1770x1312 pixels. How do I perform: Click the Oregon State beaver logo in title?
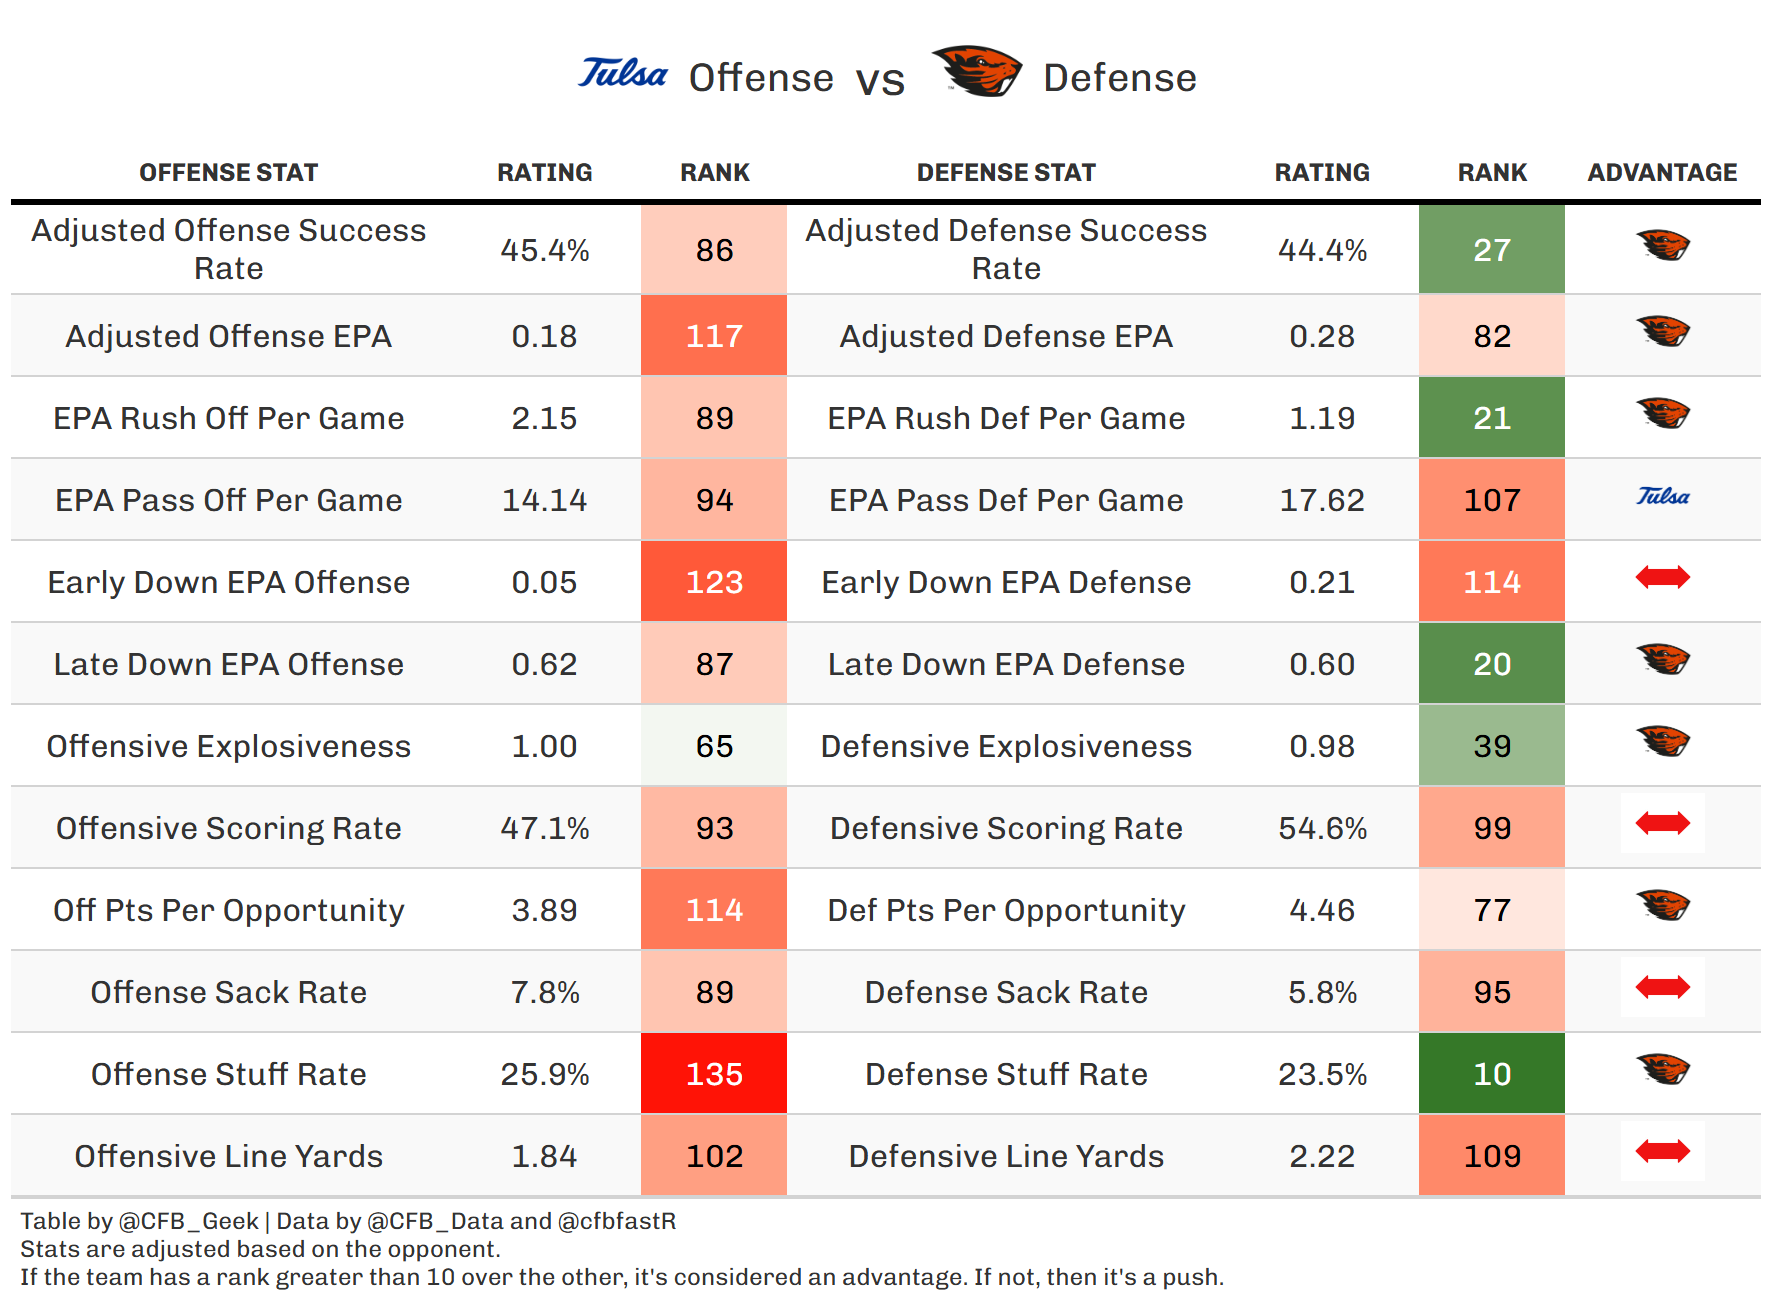tap(976, 72)
